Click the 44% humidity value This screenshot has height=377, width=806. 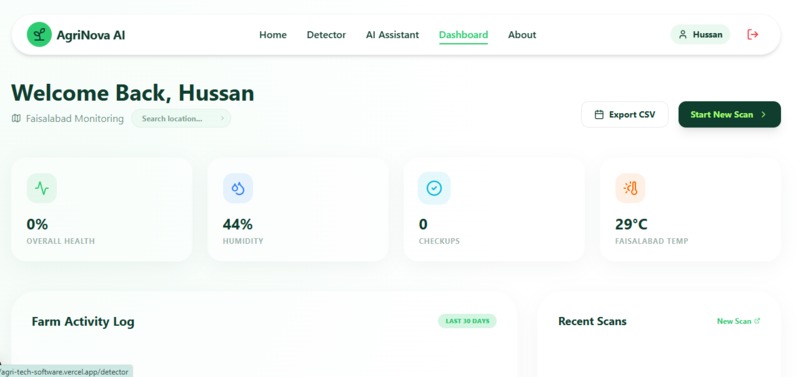coord(237,224)
